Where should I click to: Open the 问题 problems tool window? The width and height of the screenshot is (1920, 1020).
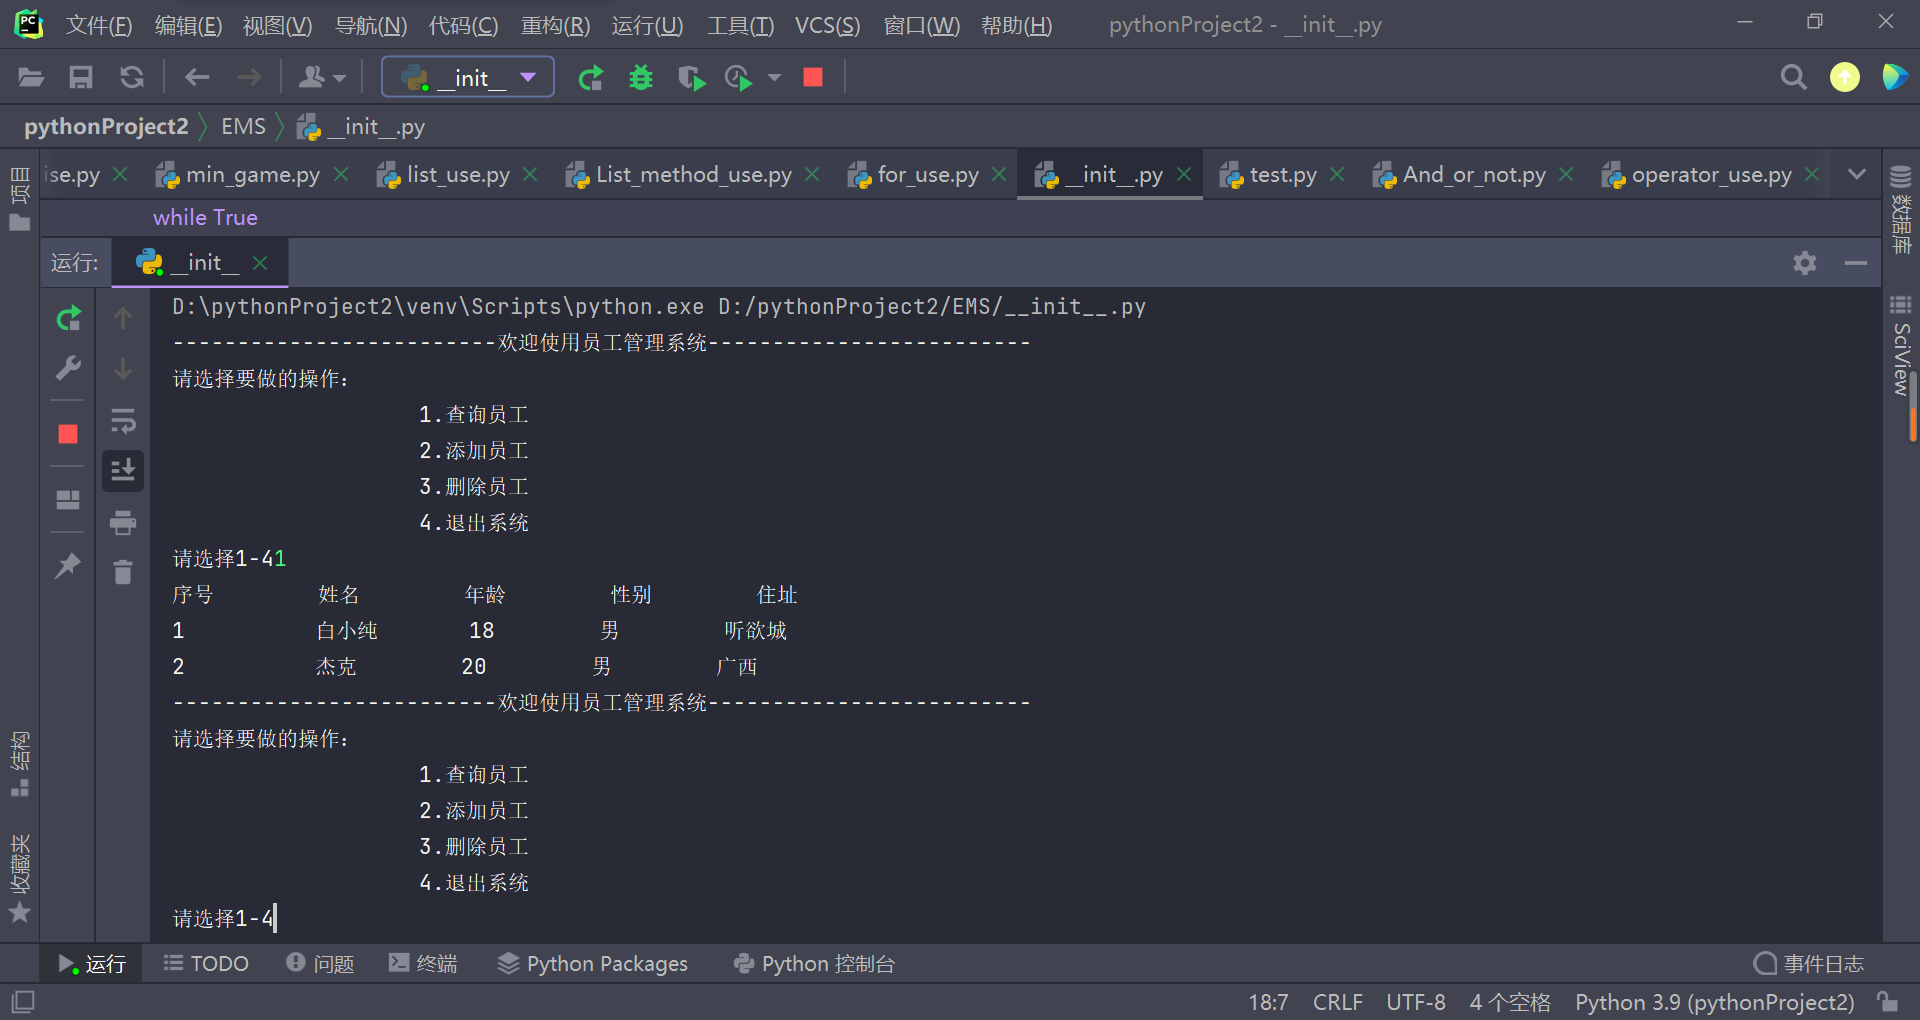pos(321,964)
